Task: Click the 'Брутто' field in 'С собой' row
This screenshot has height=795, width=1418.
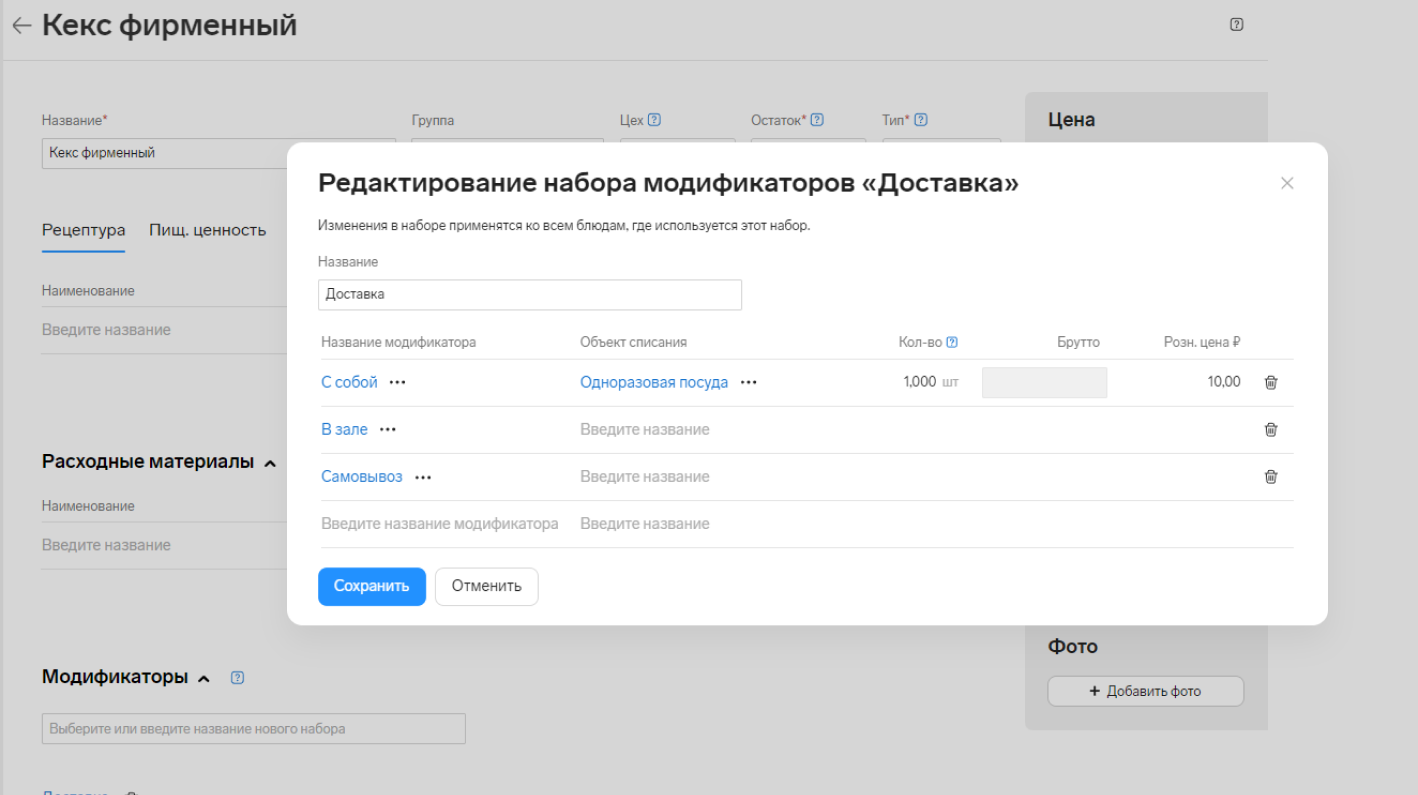Action: point(1044,382)
